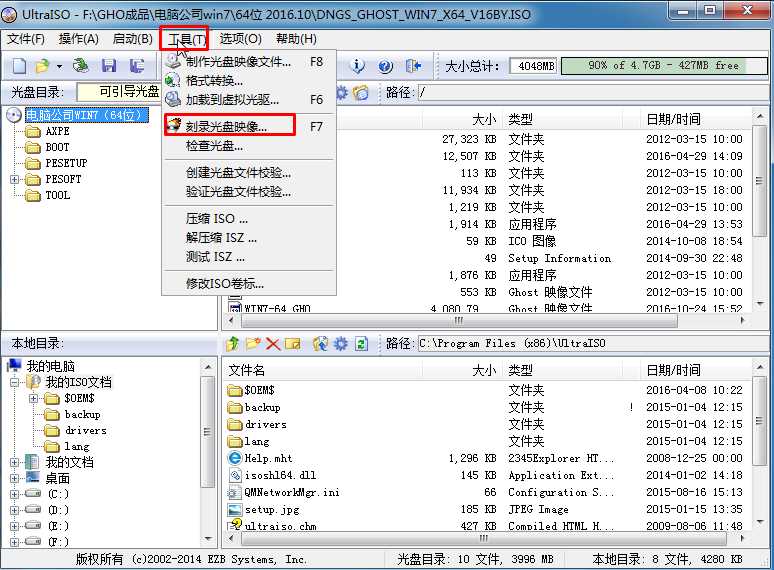This screenshot has width=774, height=570.
Task: Select the TOOL folder in tree
Action: (x=47, y=195)
